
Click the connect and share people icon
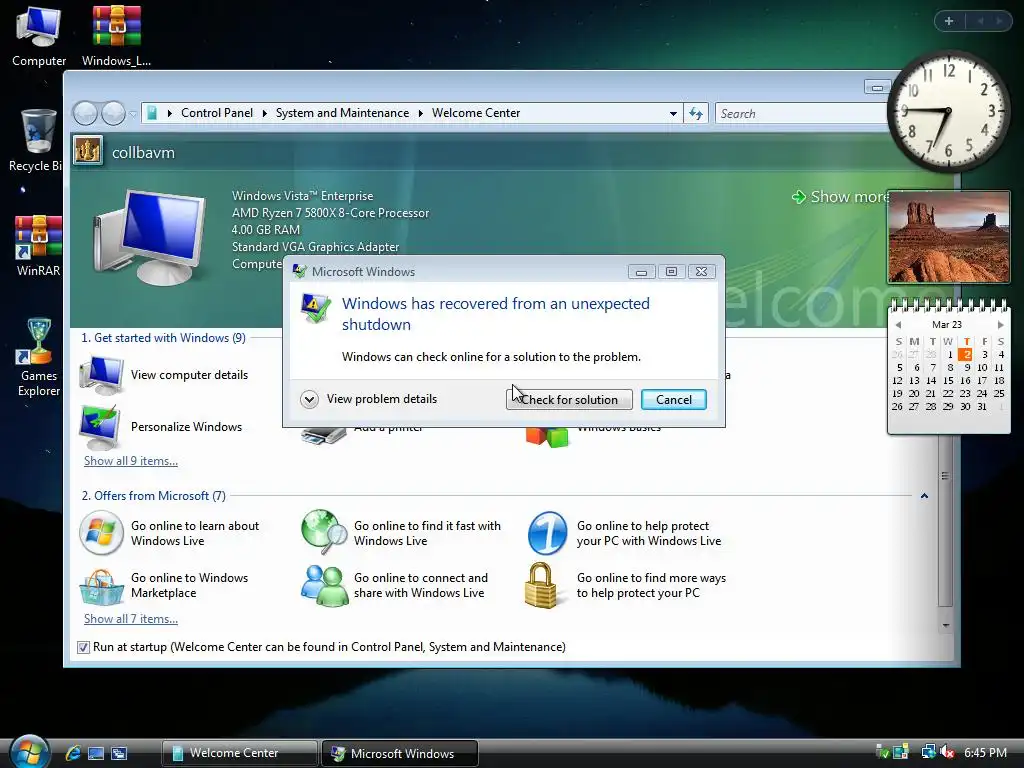(x=324, y=586)
